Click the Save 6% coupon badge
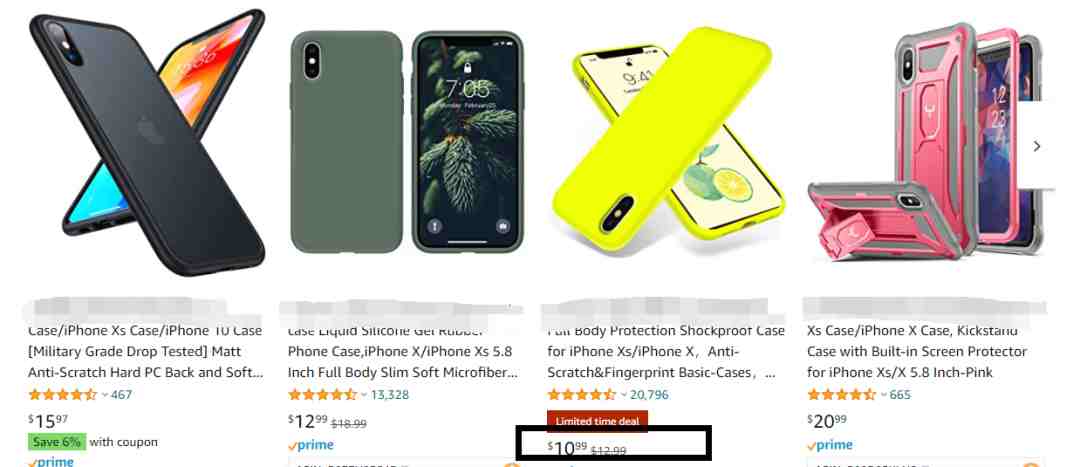Viewport: 1080px width, 467px height. tap(57, 442)
